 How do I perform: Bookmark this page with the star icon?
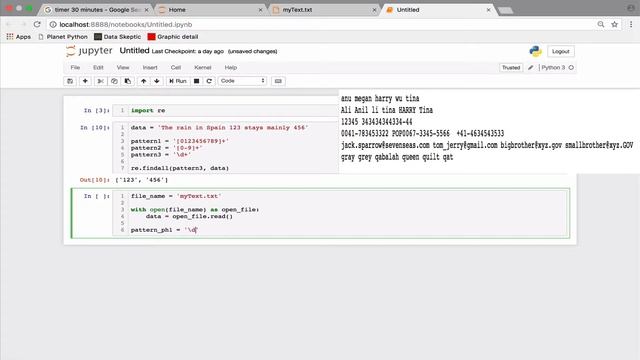(614, 24)
